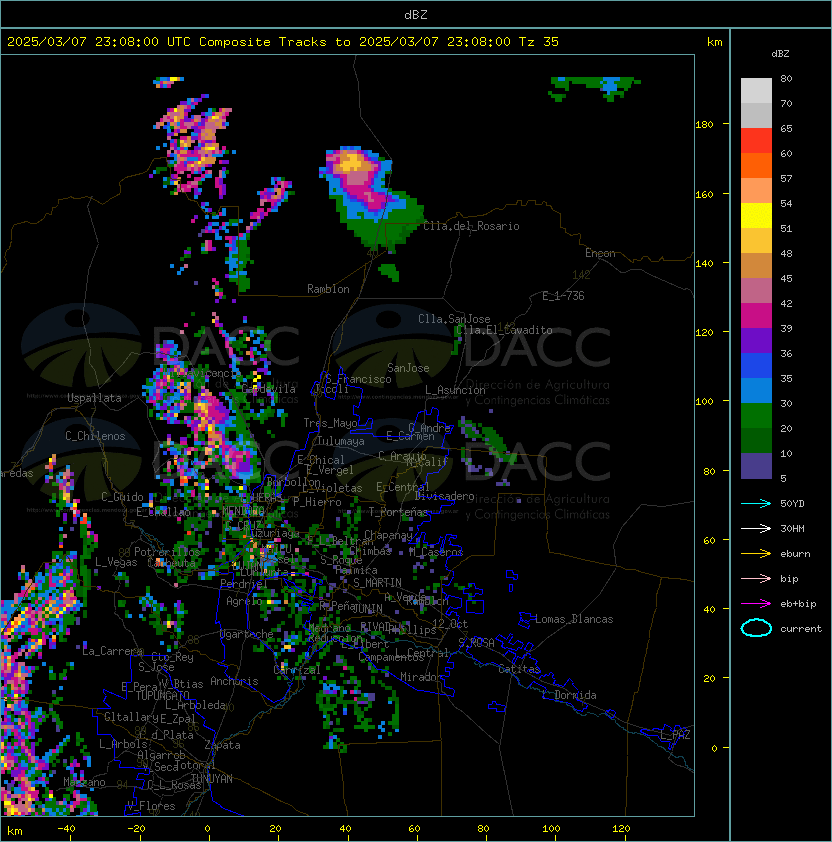The height and width of the screenshot is (842, 832).
Task: Click the 'S_MARTIN' map label
Action: [377, 583]
